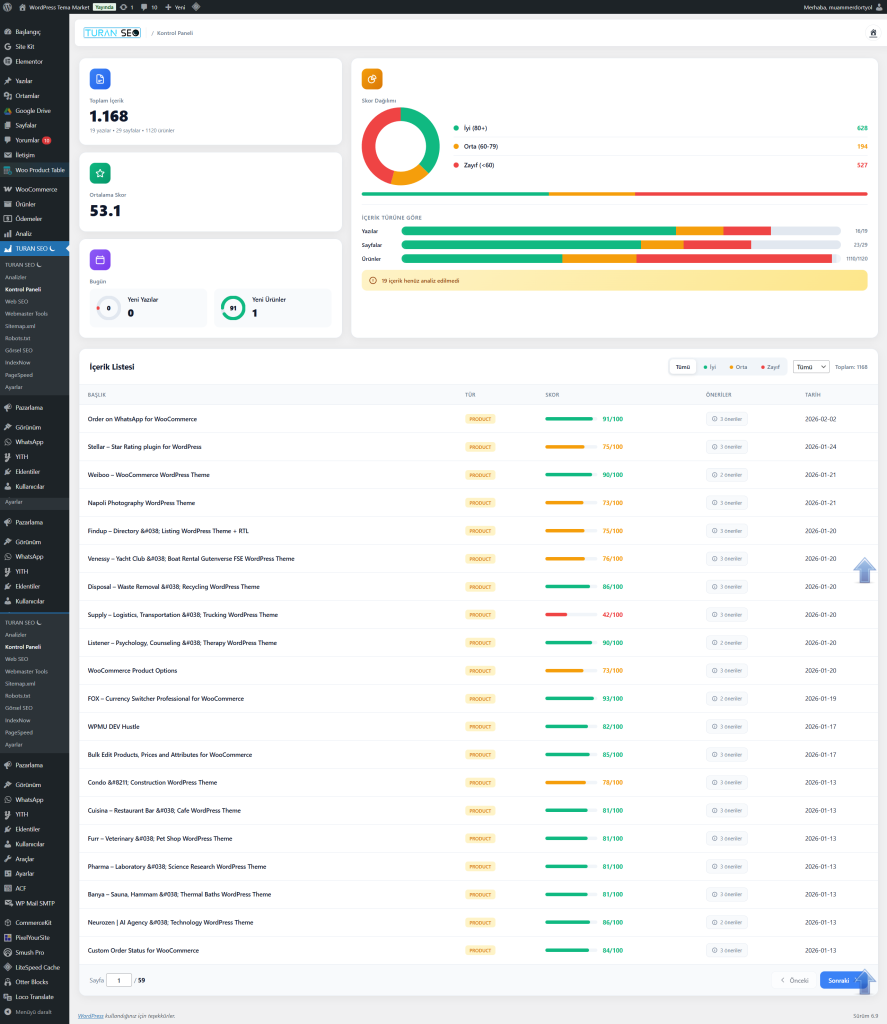Open the Tümü content type dropdown
The height and width of the screenshot is (1024, 887).
coord(810,367)
